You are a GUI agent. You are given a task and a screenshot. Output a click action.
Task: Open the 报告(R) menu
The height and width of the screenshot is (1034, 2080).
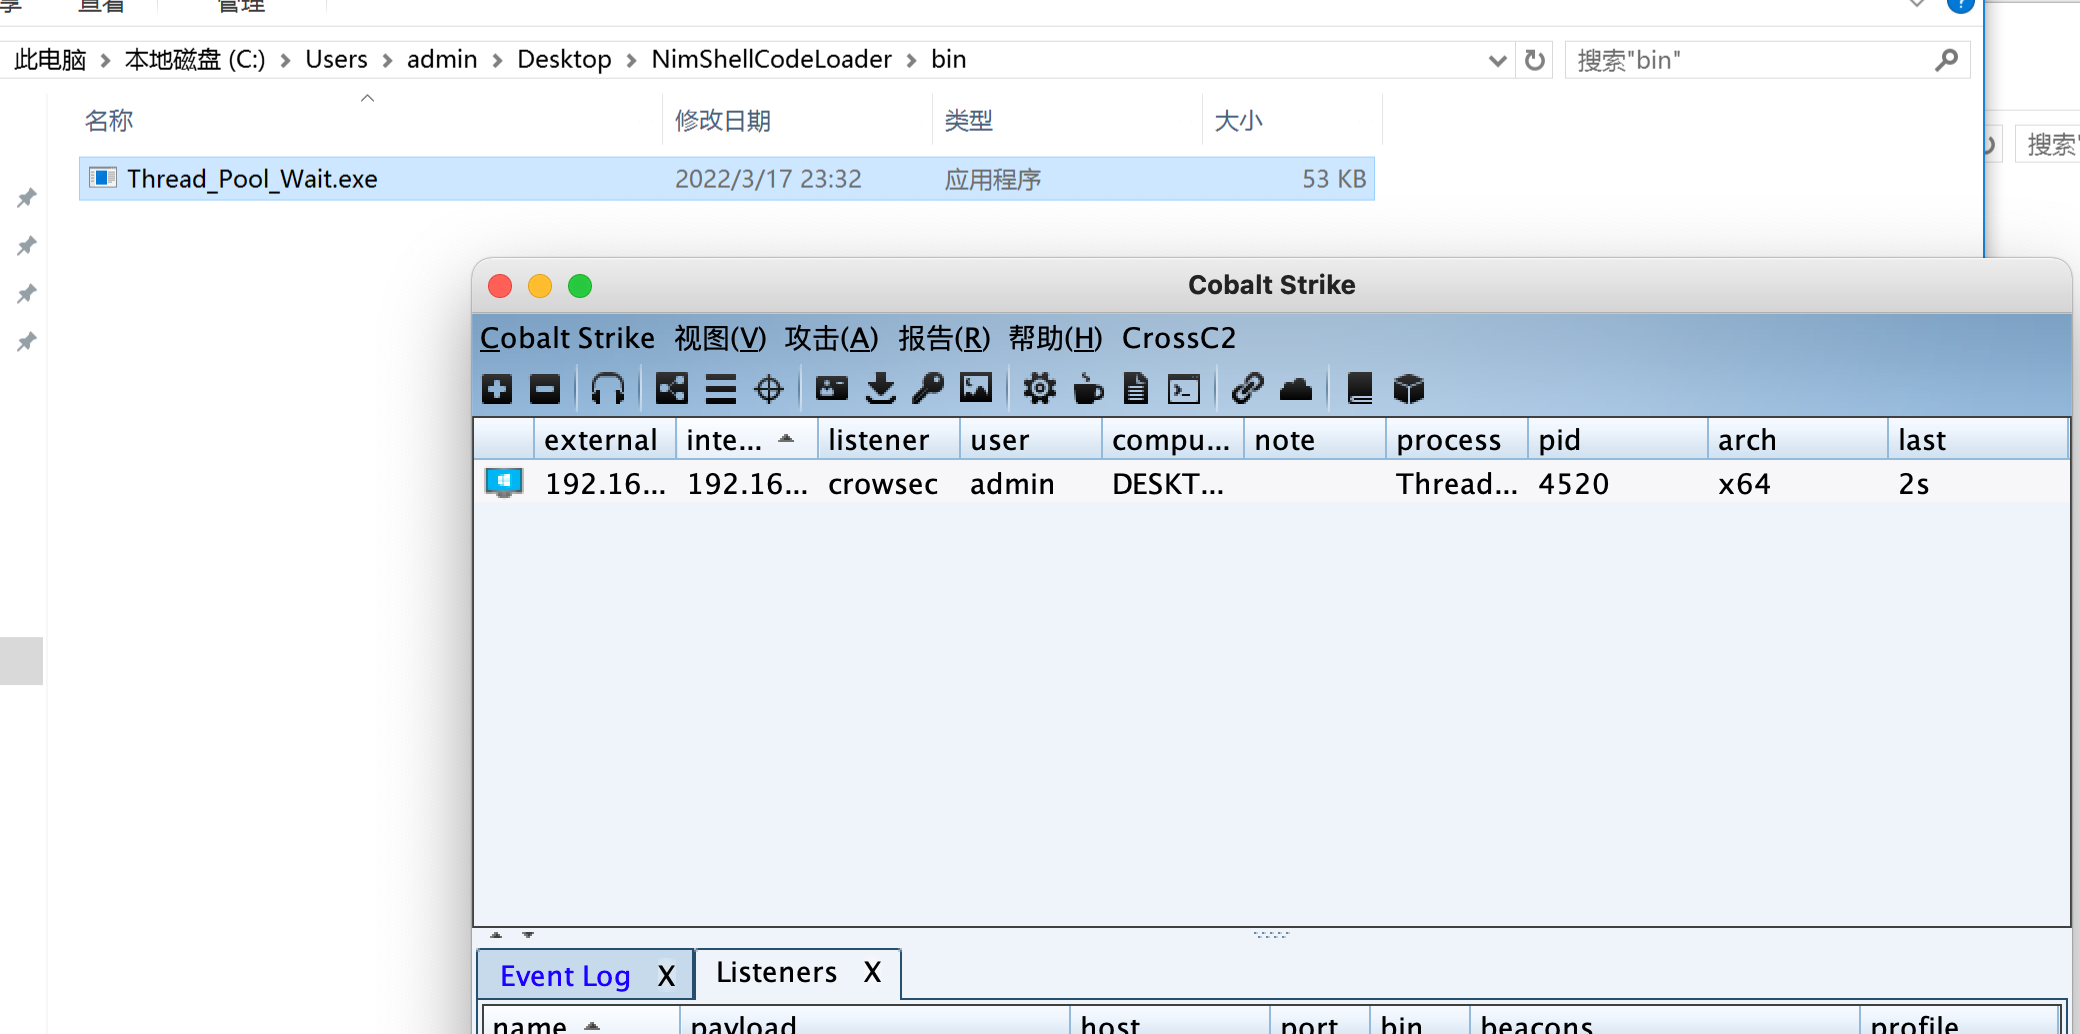pos(944,338)
